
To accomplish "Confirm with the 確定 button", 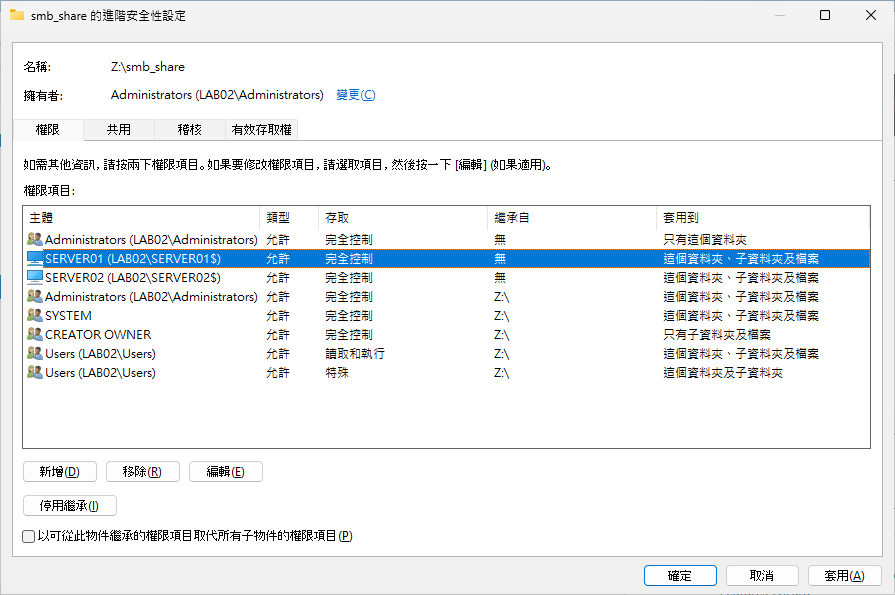I will 680,576.
